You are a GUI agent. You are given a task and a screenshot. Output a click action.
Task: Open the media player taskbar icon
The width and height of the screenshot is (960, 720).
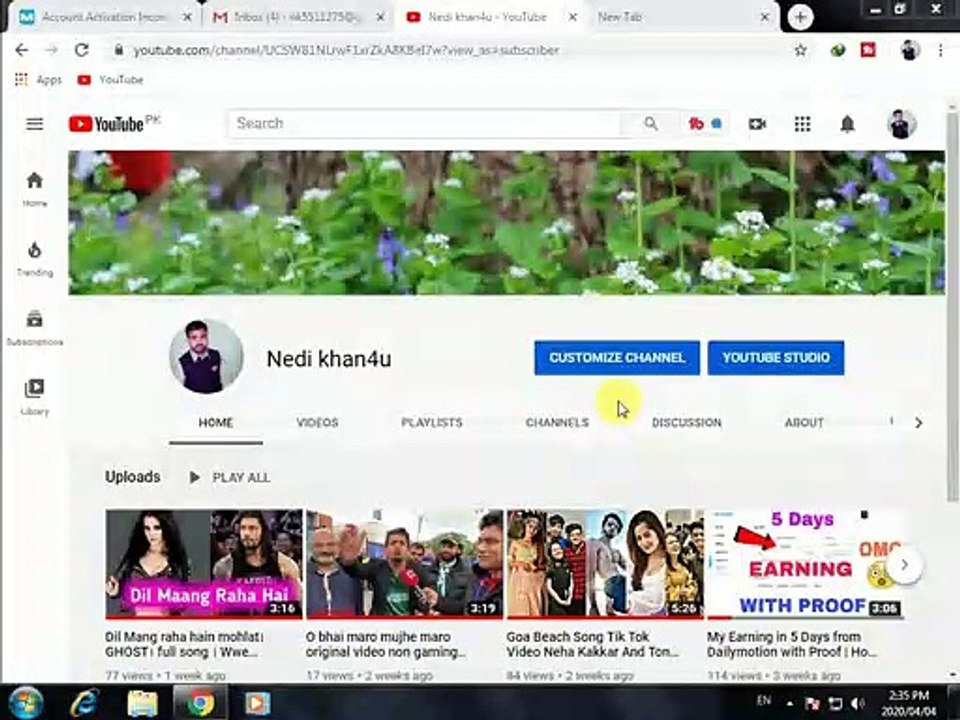257,703
